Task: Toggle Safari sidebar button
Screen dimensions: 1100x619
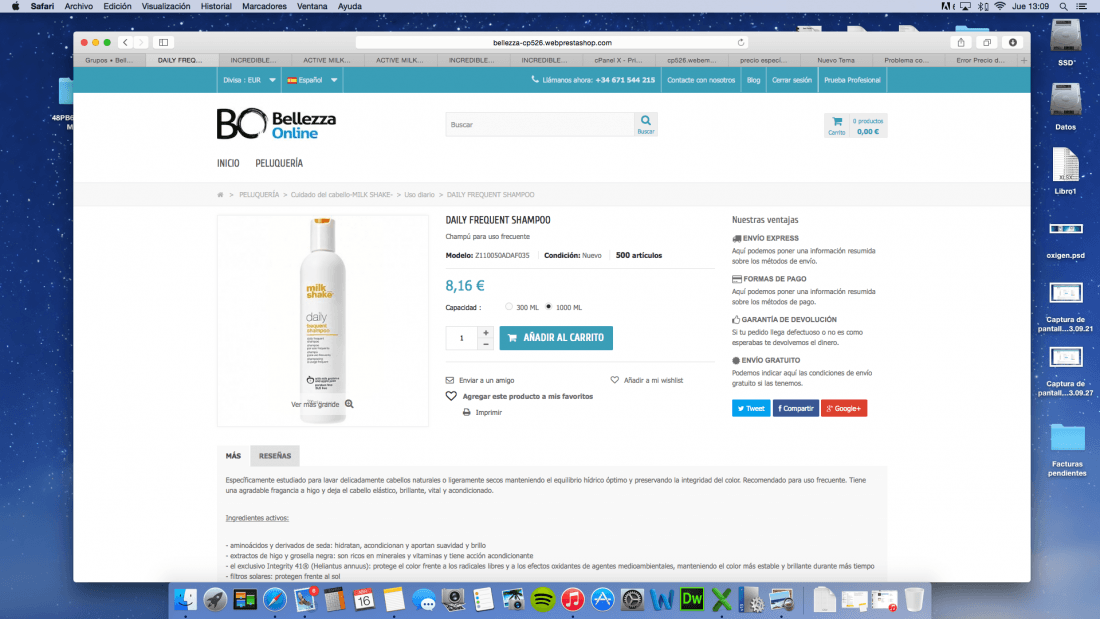Action: point(163,42)
